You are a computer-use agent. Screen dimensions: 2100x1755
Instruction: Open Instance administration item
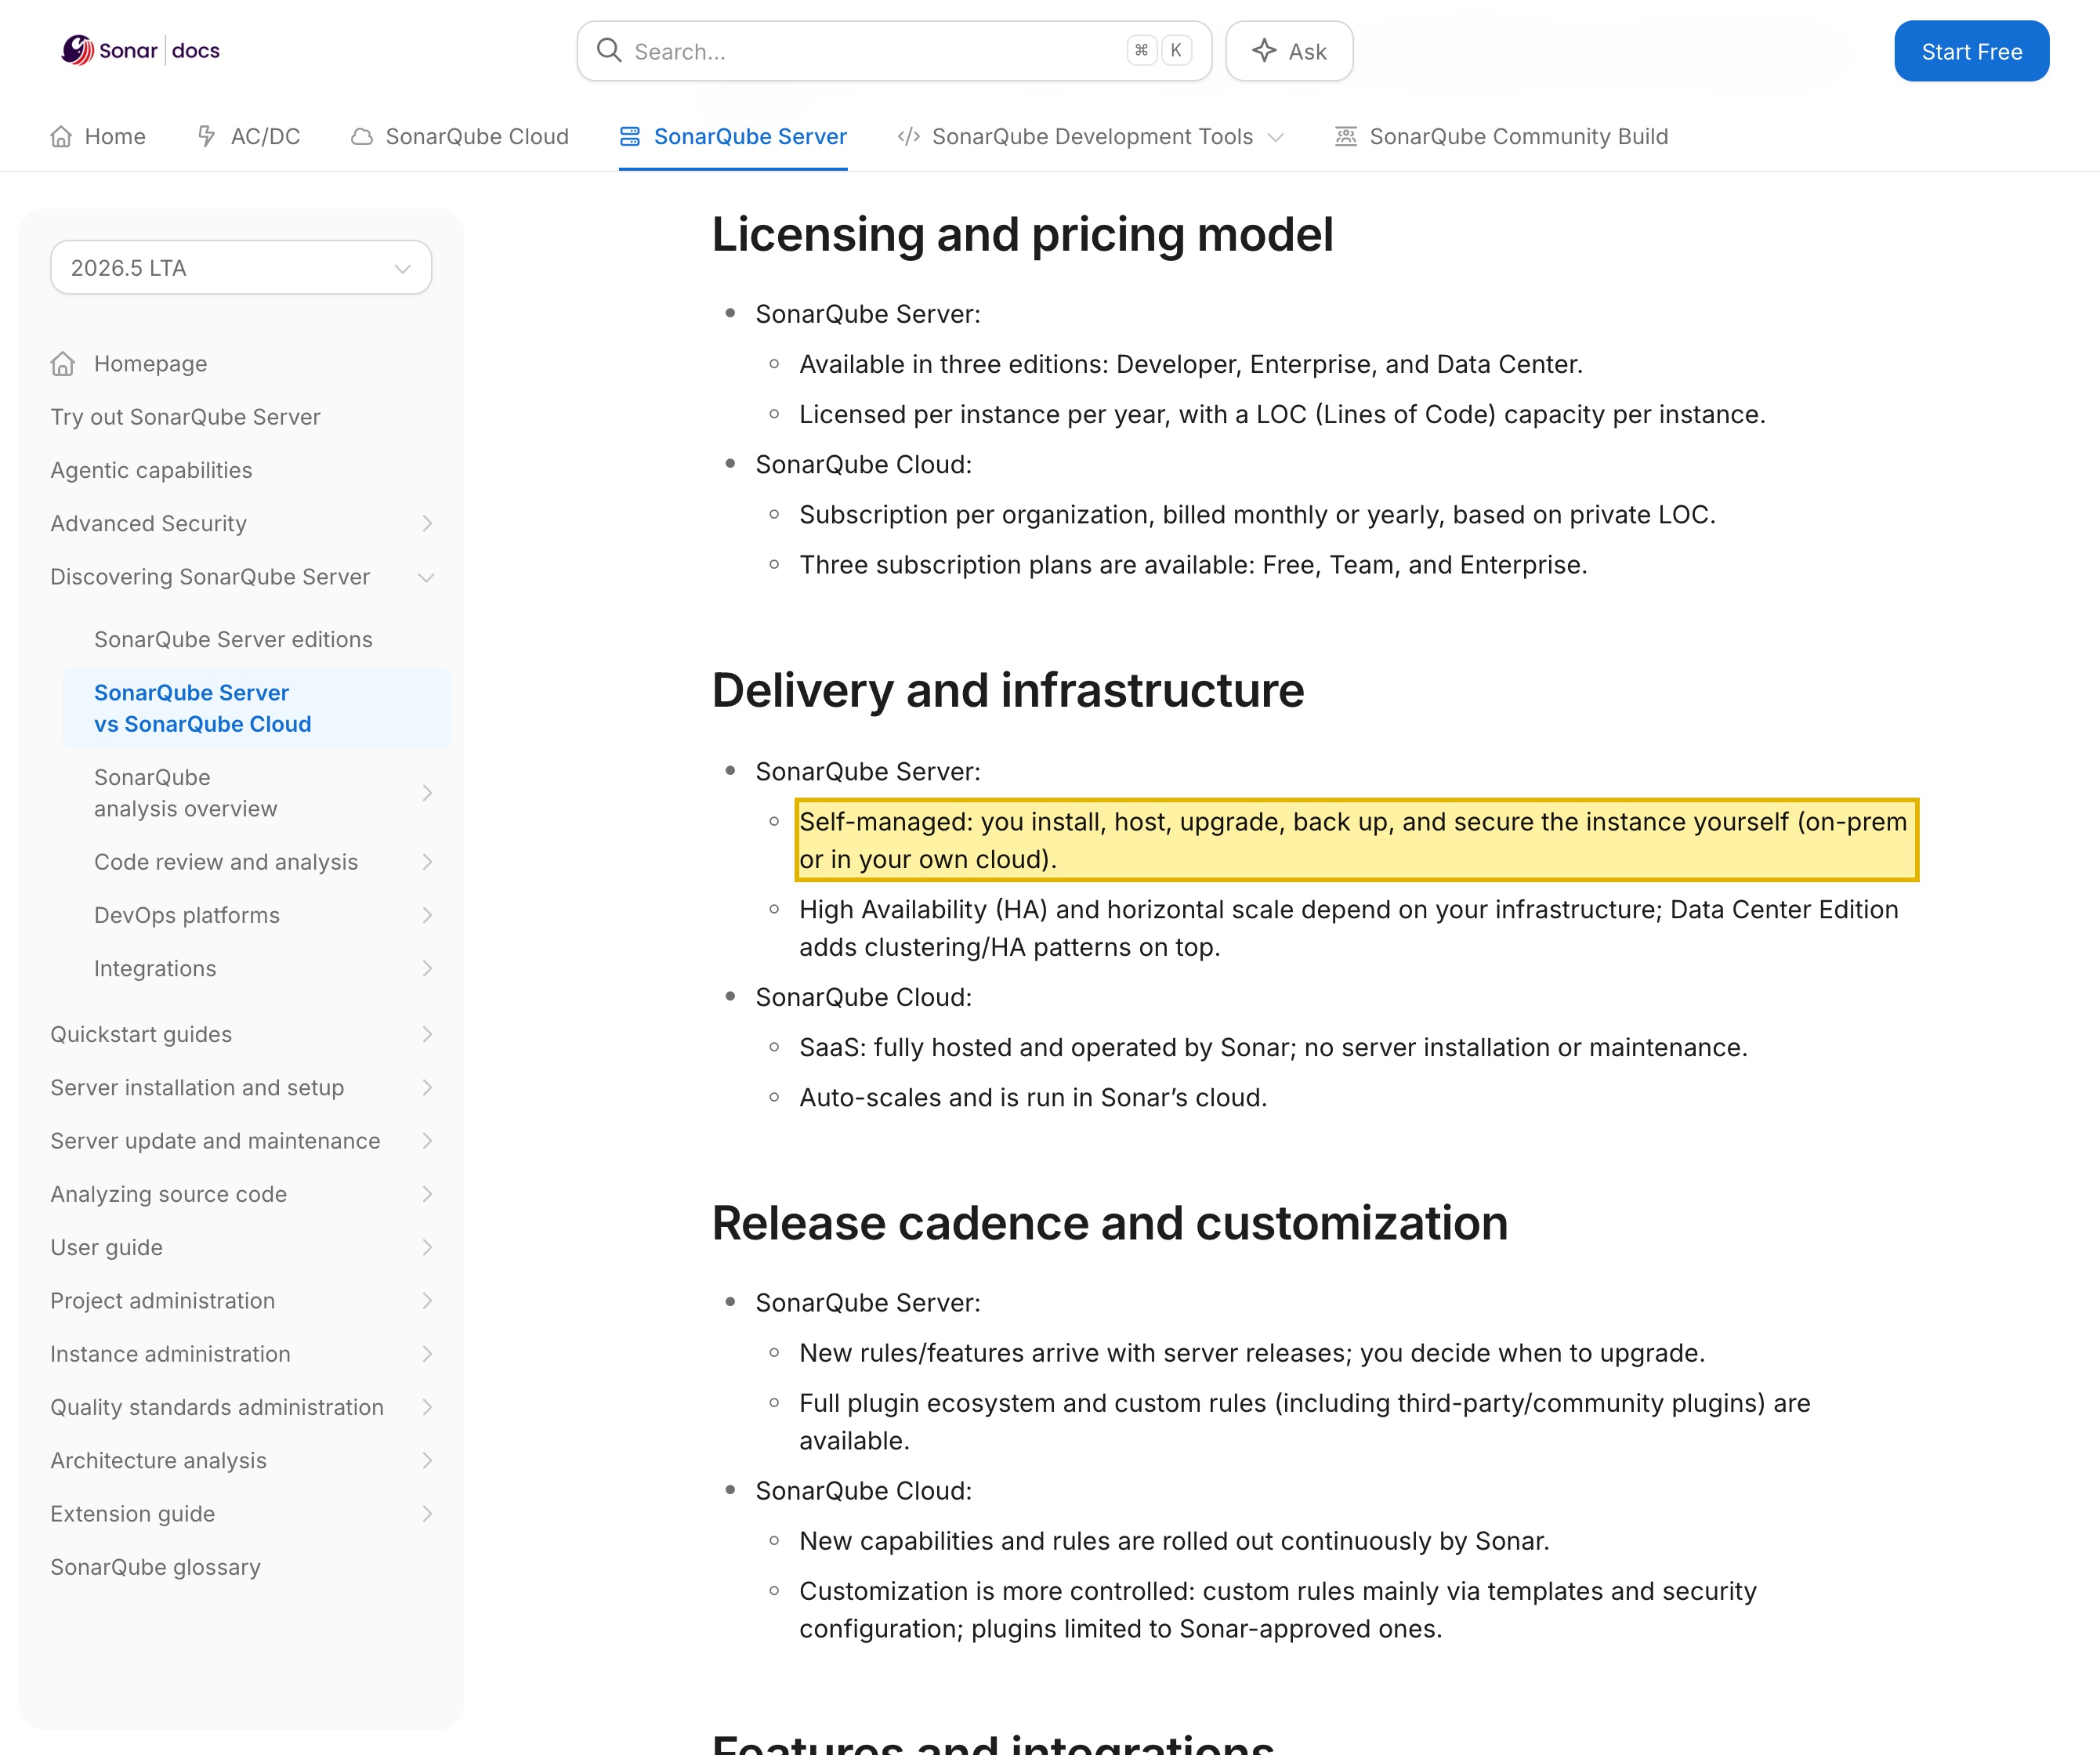pos(241,1354)
